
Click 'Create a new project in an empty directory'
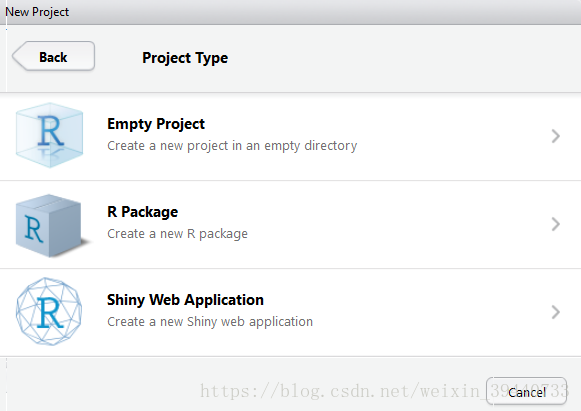tap(232, 146)
